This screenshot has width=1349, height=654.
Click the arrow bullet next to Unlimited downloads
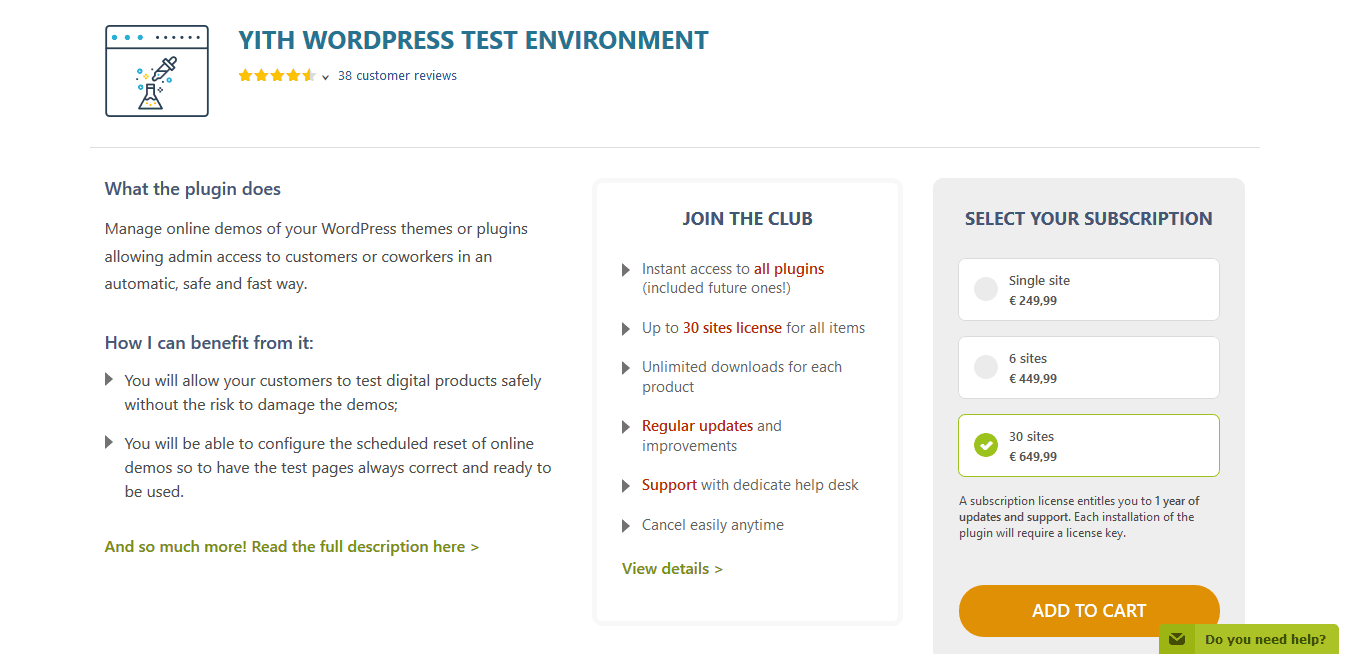pos(626,368)
